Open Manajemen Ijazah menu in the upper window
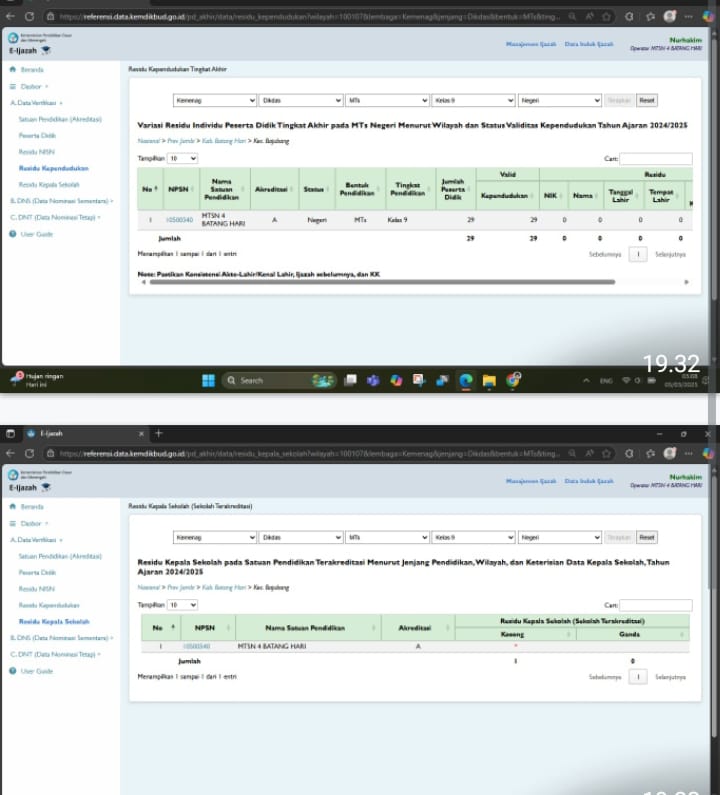720x795 pixels. click(530, 45)
